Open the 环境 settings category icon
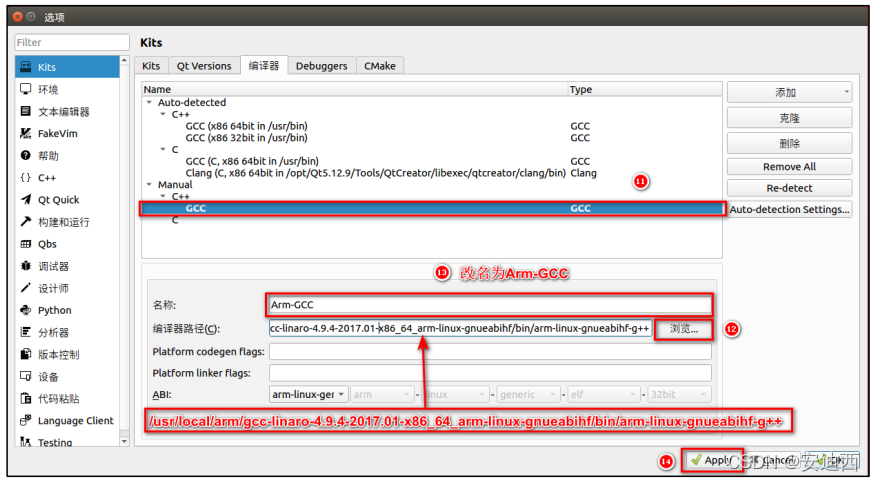 (26, 89)
